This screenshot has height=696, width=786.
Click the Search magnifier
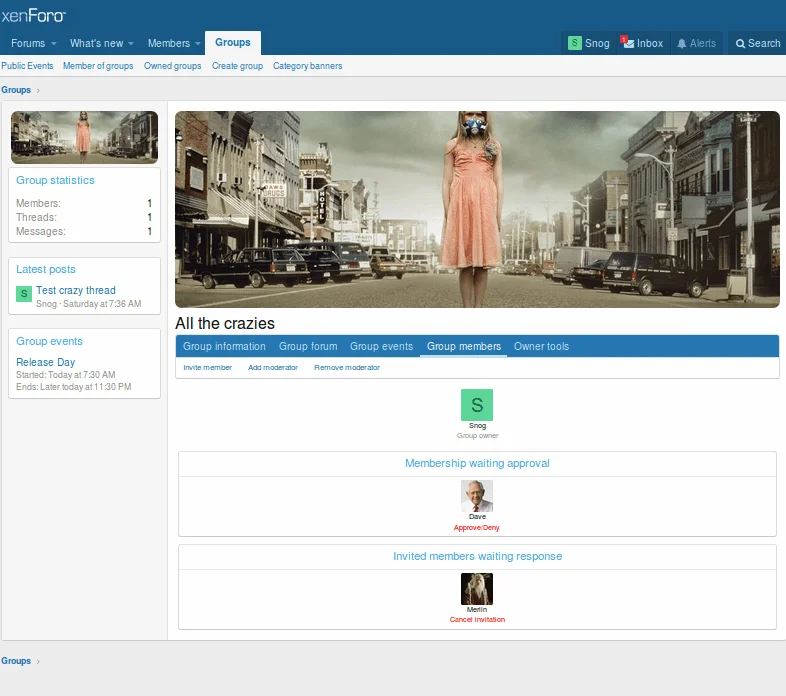(x=741, y=44)
